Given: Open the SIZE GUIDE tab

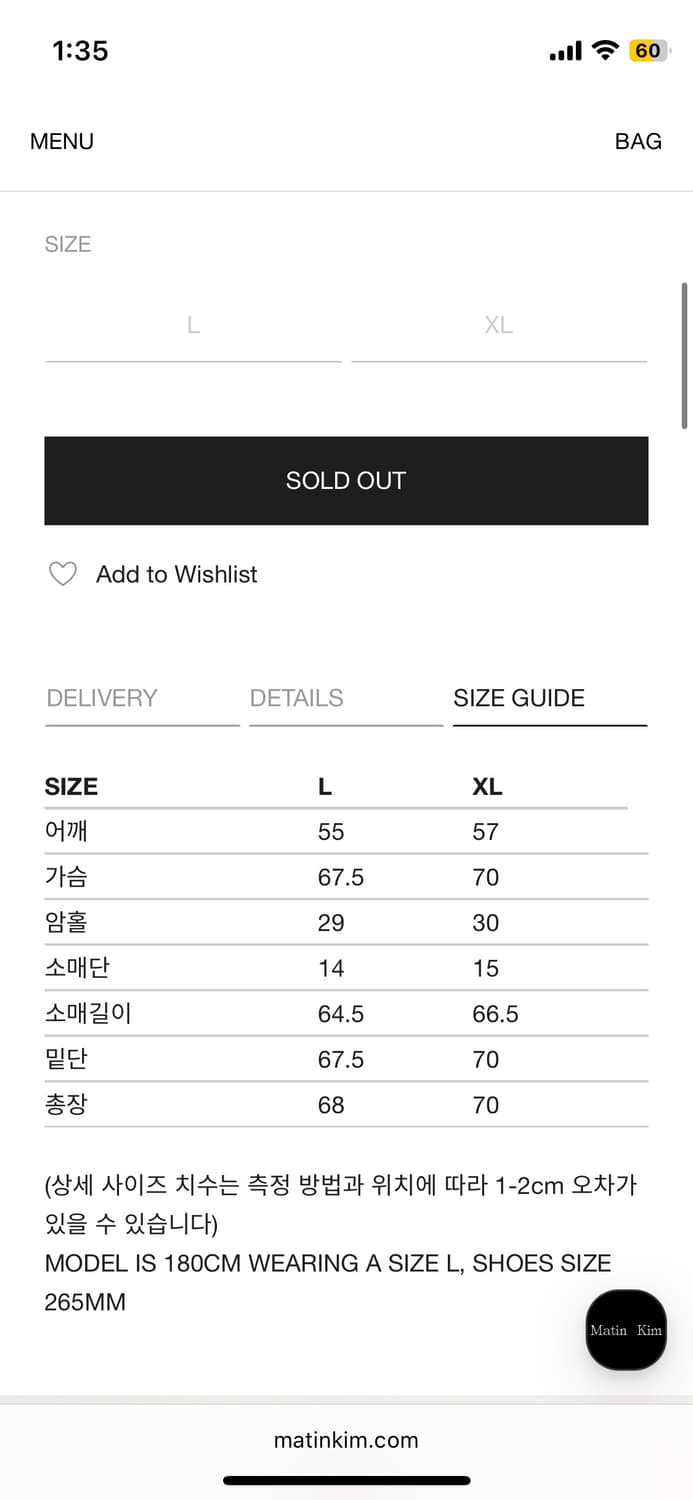Looking at the screenshot, I should (519, 698).
